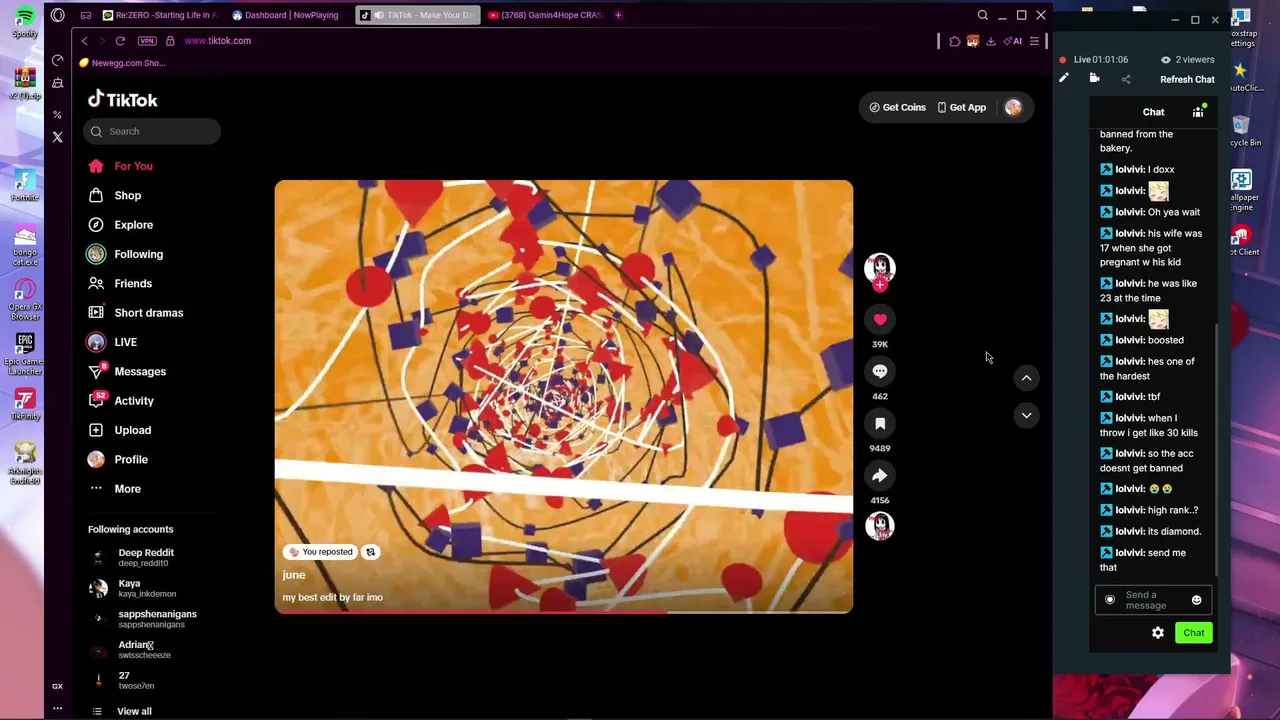This screenshot has width=1280, height=720.
Task: Open the site security padlock
Action: click(x=170, y=41)
